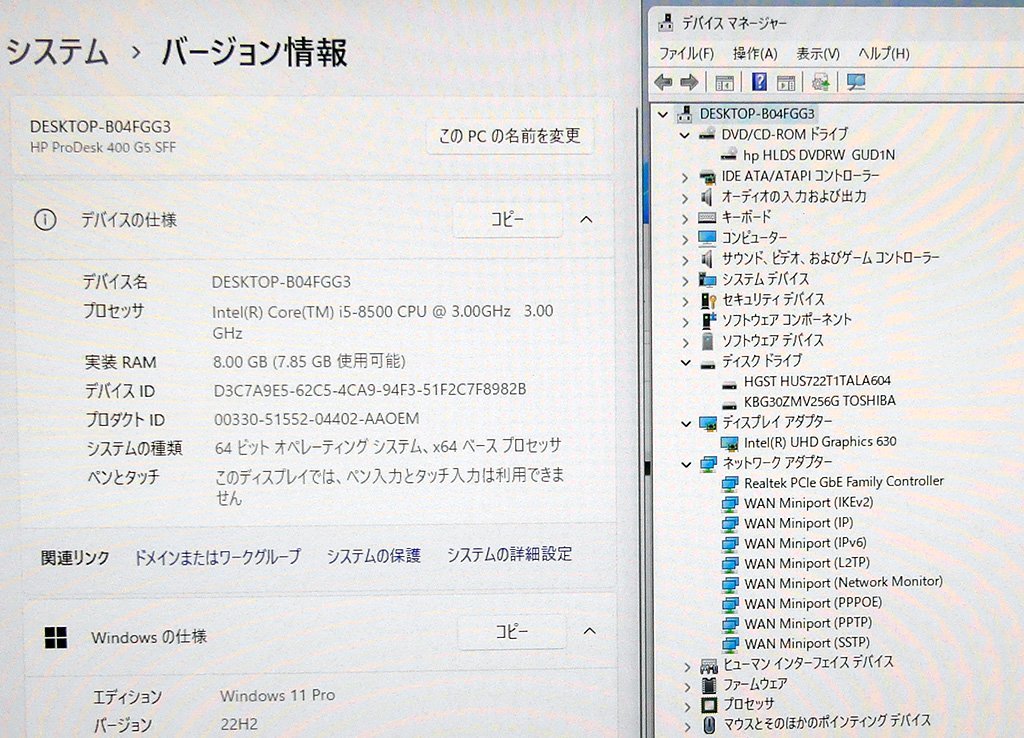The width and height of the screenshot is (1024, 738).
Task: Click the display adapter icon beside Intel(R) UHD Graphics 630
Action: tap(729, 443)
